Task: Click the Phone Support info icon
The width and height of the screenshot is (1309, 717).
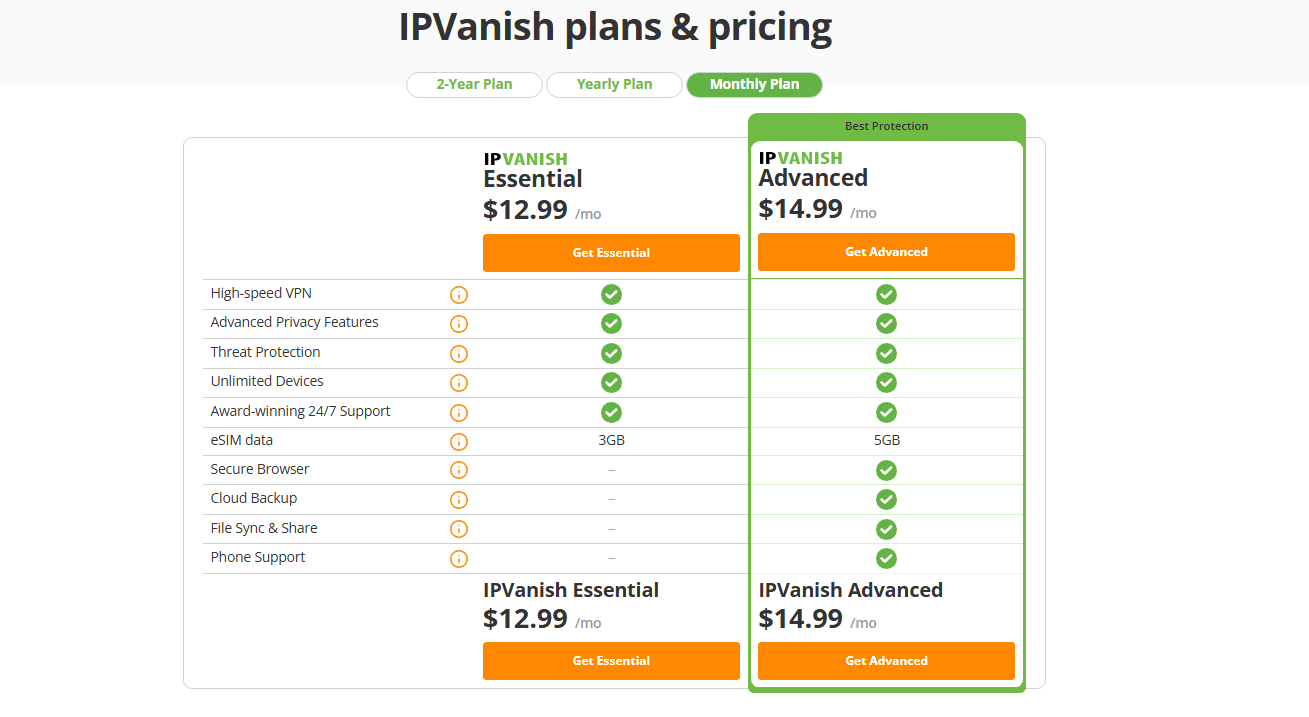Action: pos(459,559)
